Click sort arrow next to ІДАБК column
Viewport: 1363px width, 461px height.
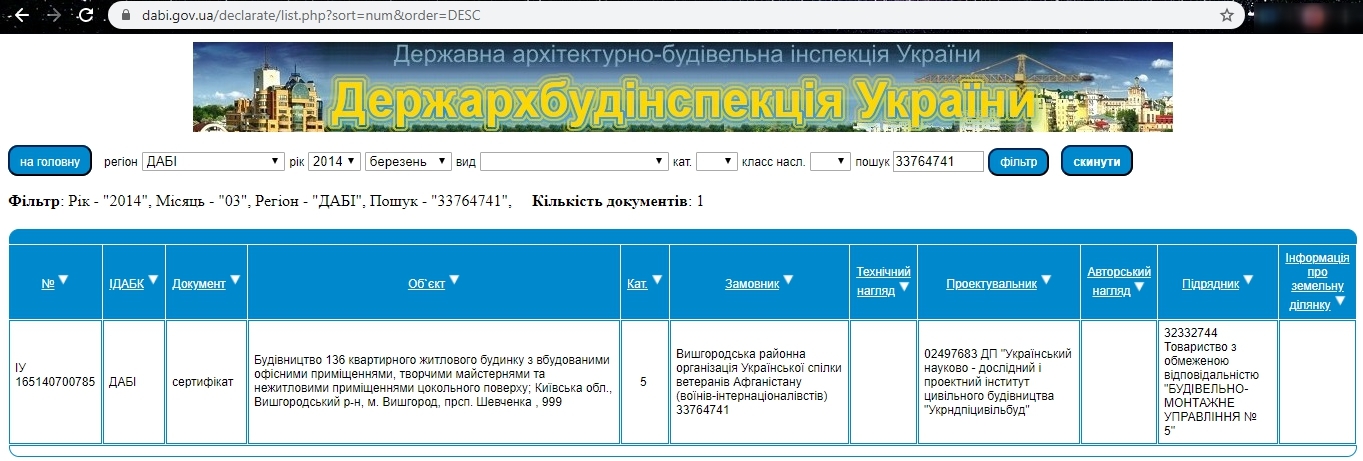[153, 280]
